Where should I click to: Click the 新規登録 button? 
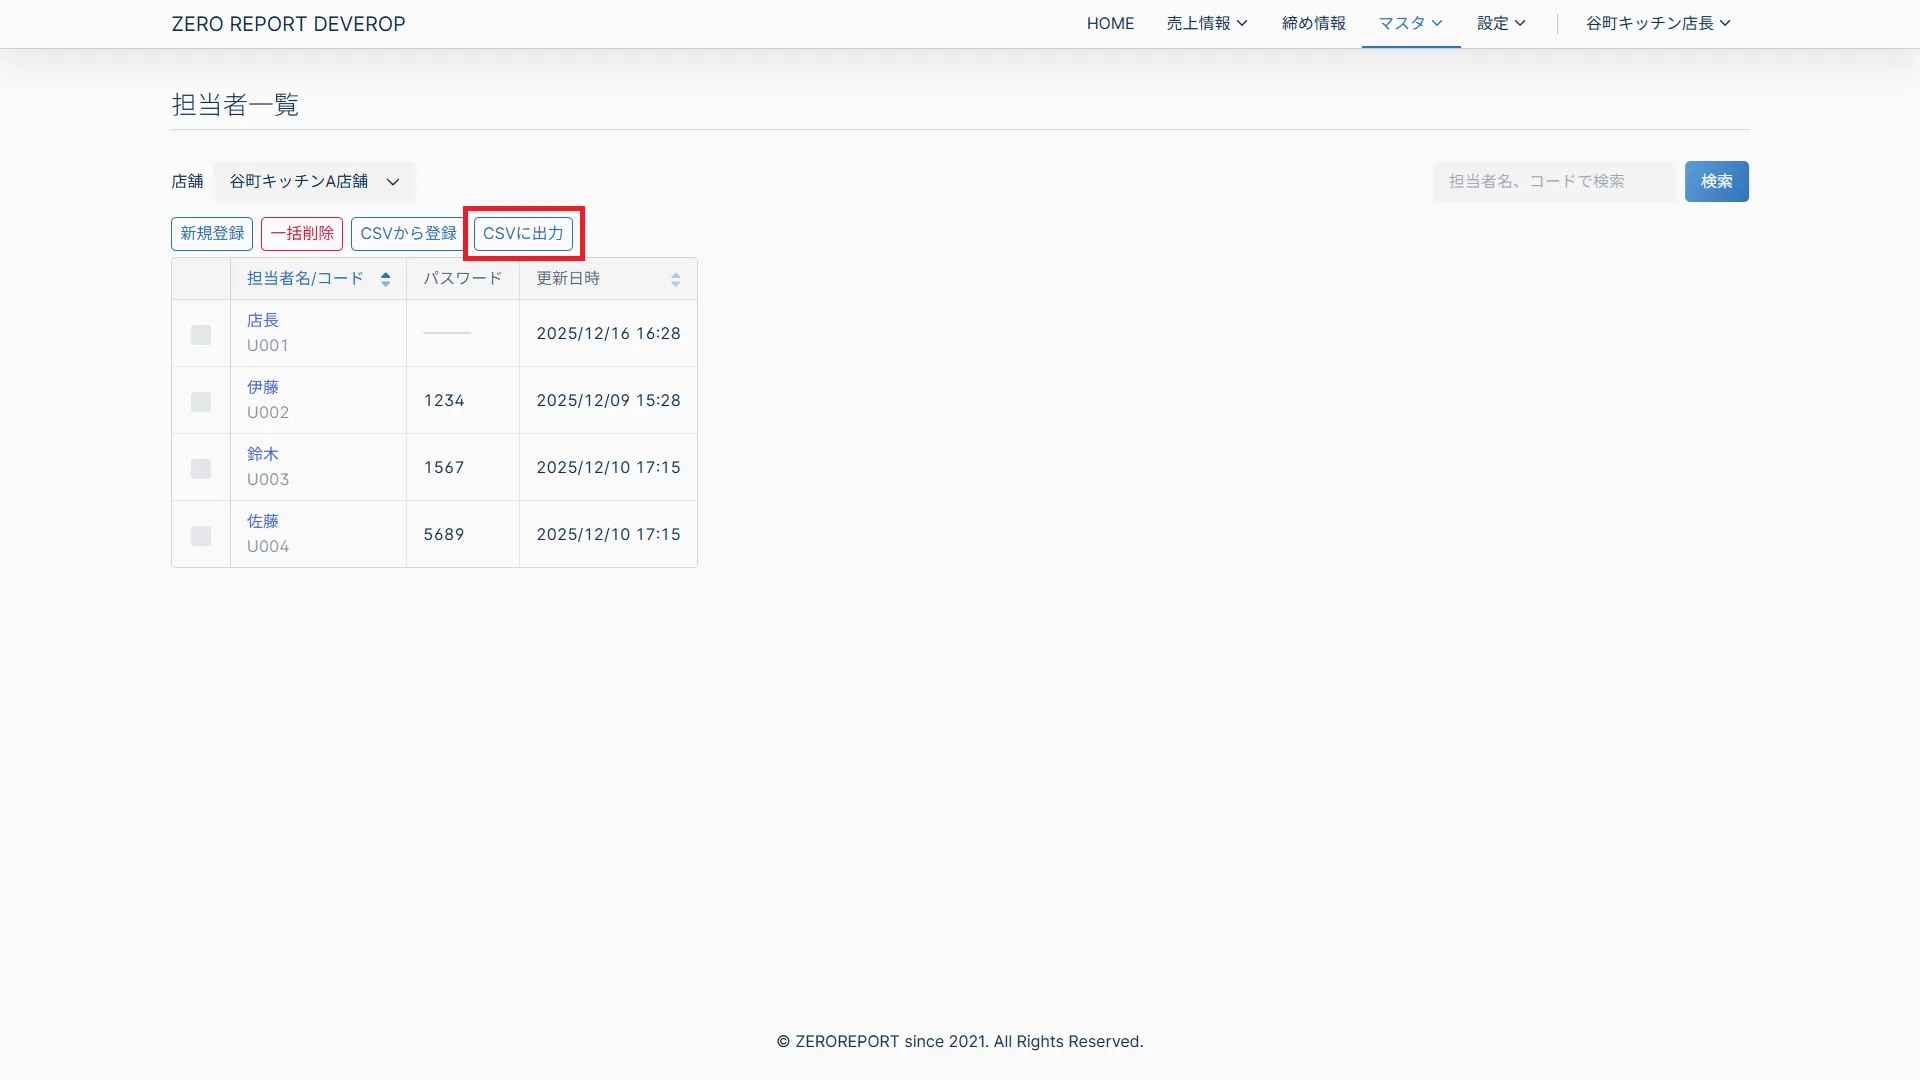point(212,233)
